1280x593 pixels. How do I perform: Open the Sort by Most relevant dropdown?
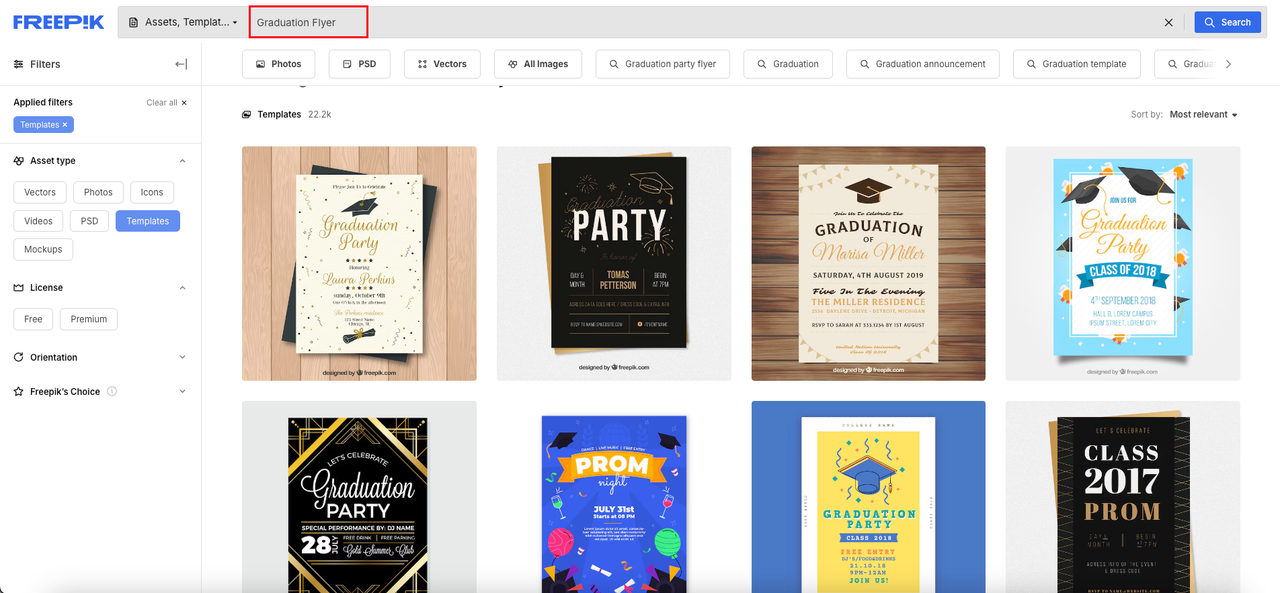pos(1203,115)
